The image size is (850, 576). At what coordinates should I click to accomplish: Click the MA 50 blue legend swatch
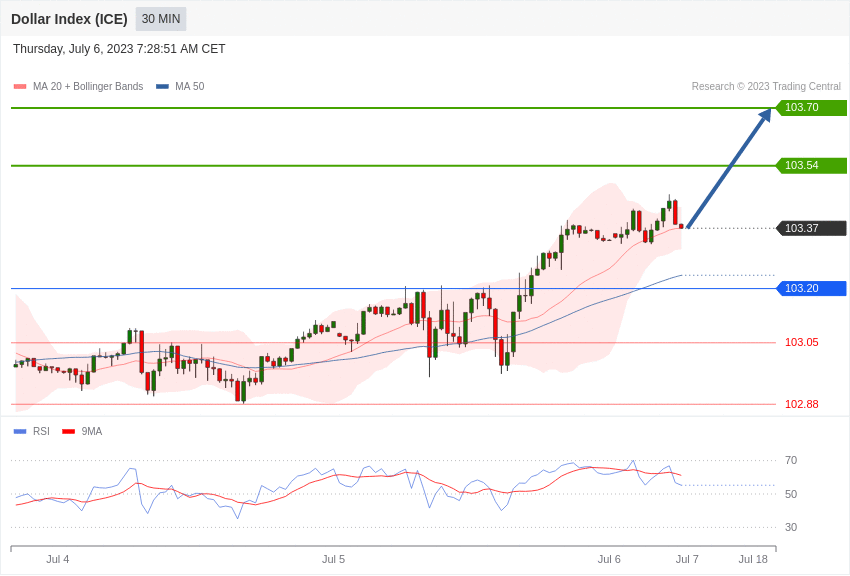162,86
